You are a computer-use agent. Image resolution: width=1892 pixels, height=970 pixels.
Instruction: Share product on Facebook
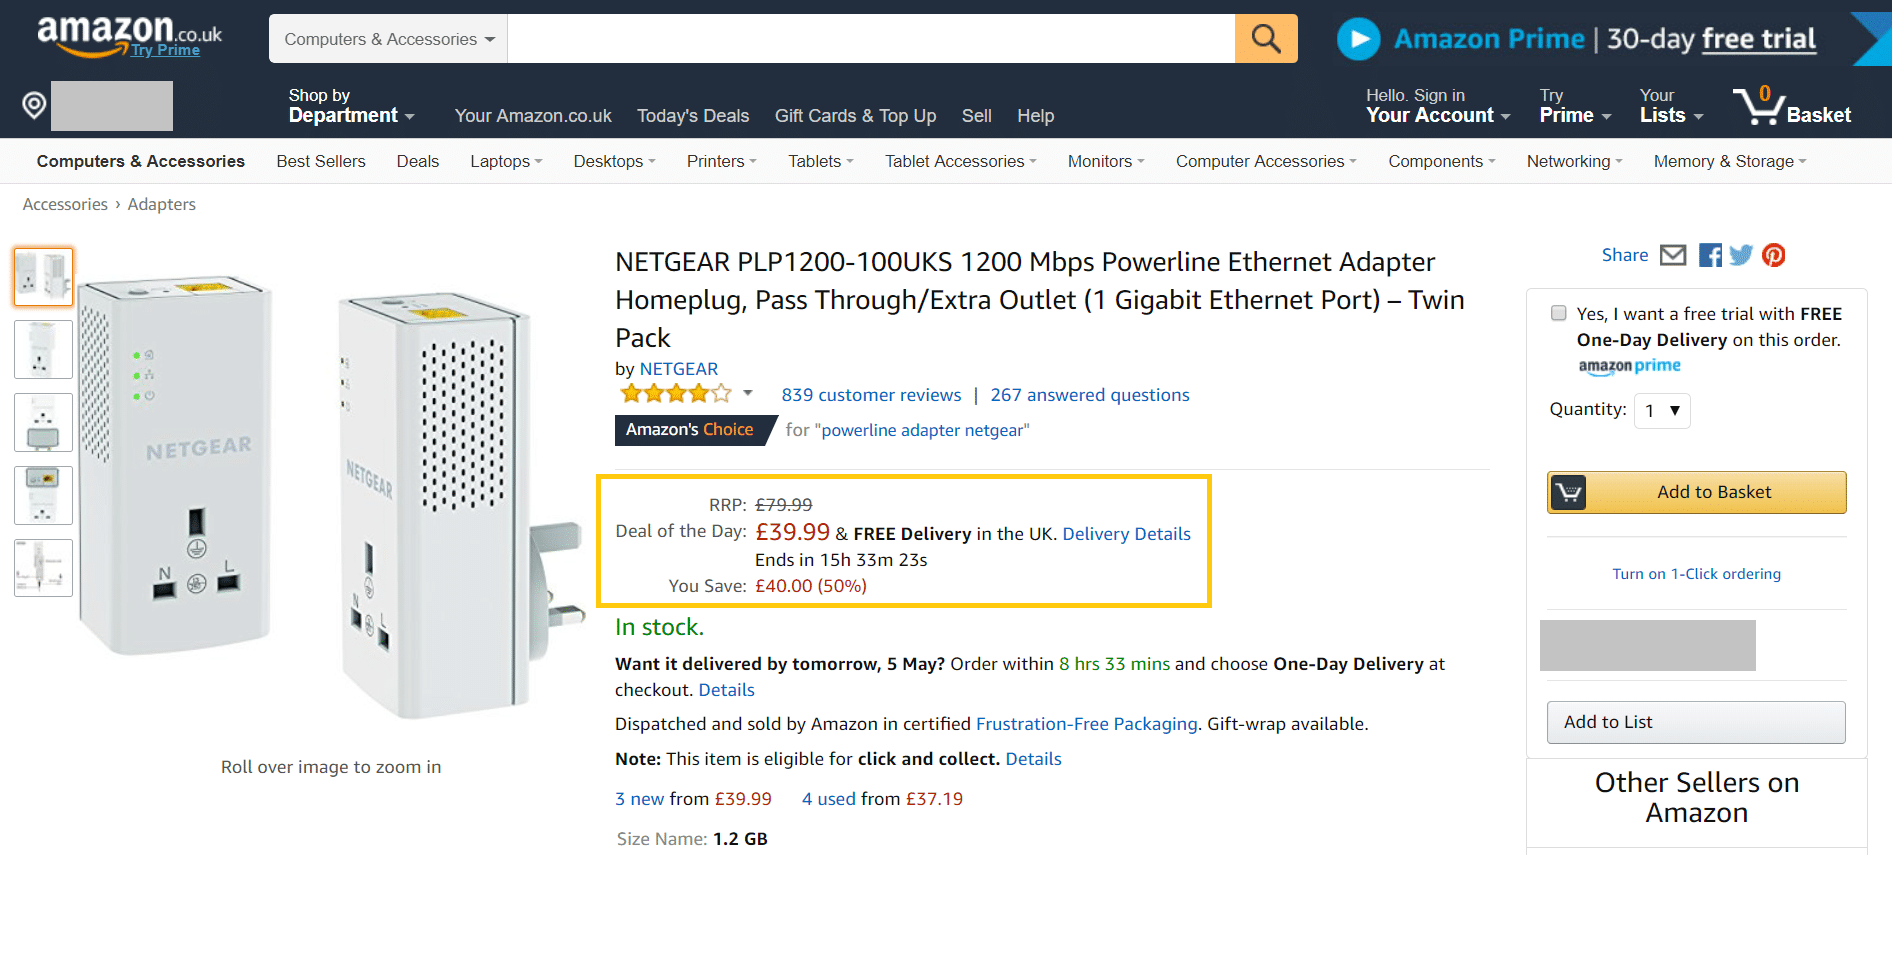1710,255
